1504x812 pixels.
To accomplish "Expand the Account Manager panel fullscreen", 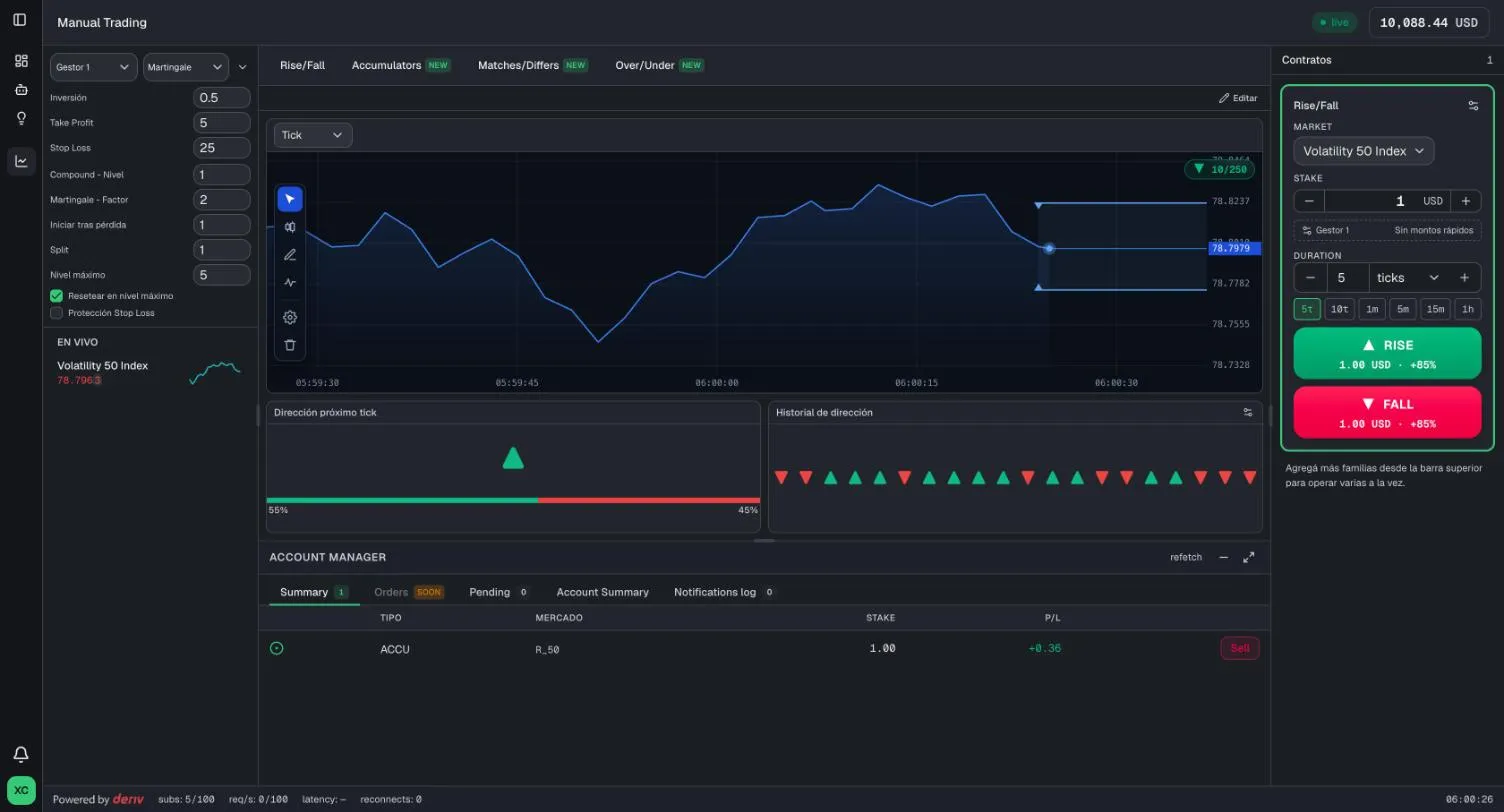I will point(1249,557).
